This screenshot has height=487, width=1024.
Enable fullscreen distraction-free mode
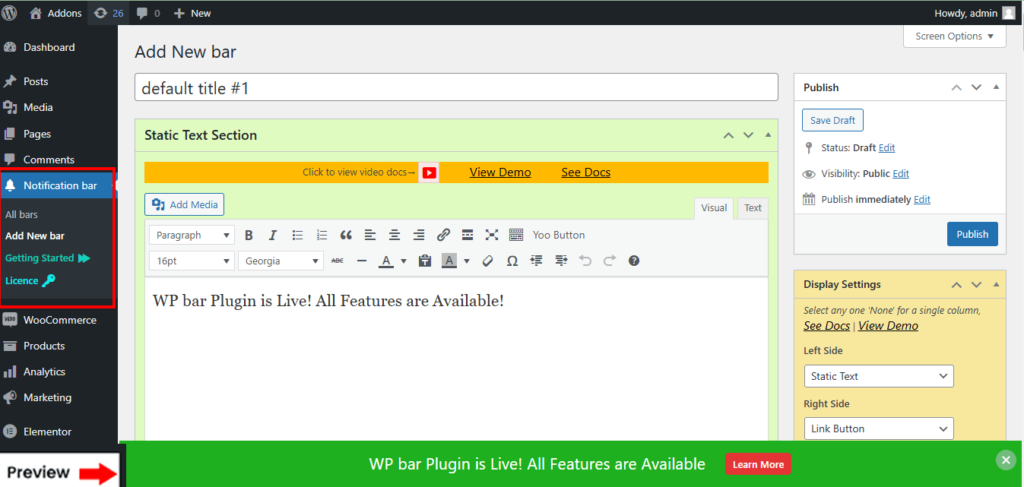tap(492, 235)
